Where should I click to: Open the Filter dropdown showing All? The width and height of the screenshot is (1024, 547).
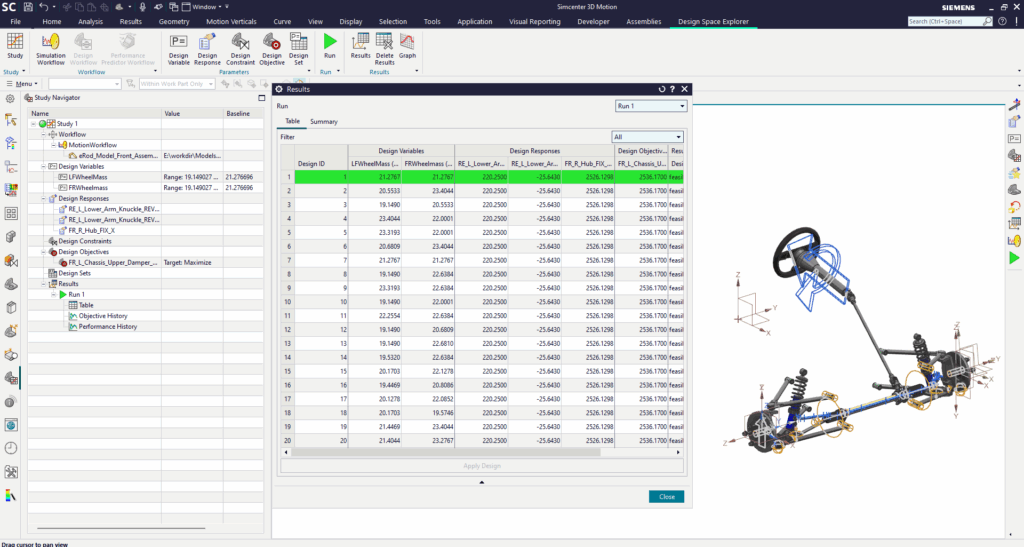[x=647, y=137]
